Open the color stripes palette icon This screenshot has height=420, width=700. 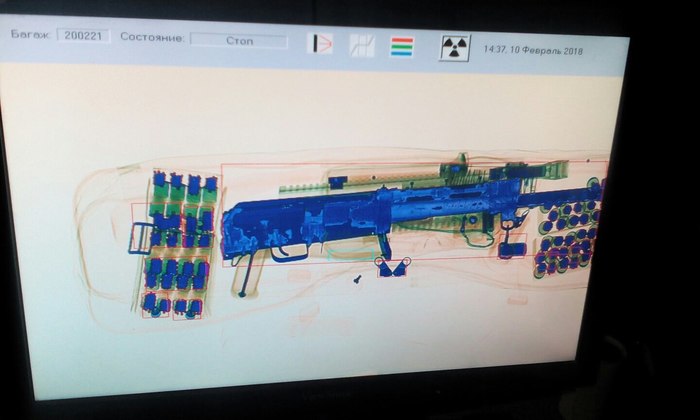402,45
